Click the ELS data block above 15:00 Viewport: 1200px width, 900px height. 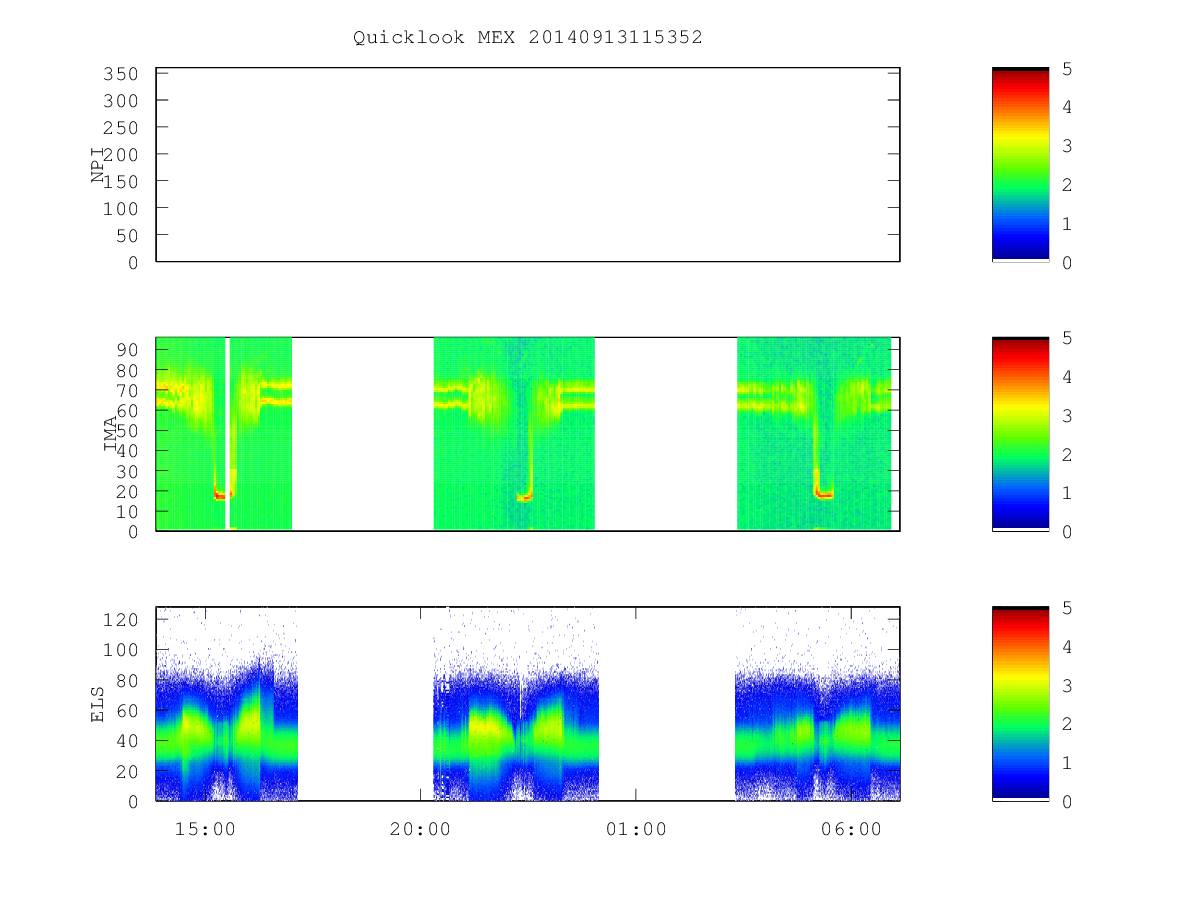point(227,704)
